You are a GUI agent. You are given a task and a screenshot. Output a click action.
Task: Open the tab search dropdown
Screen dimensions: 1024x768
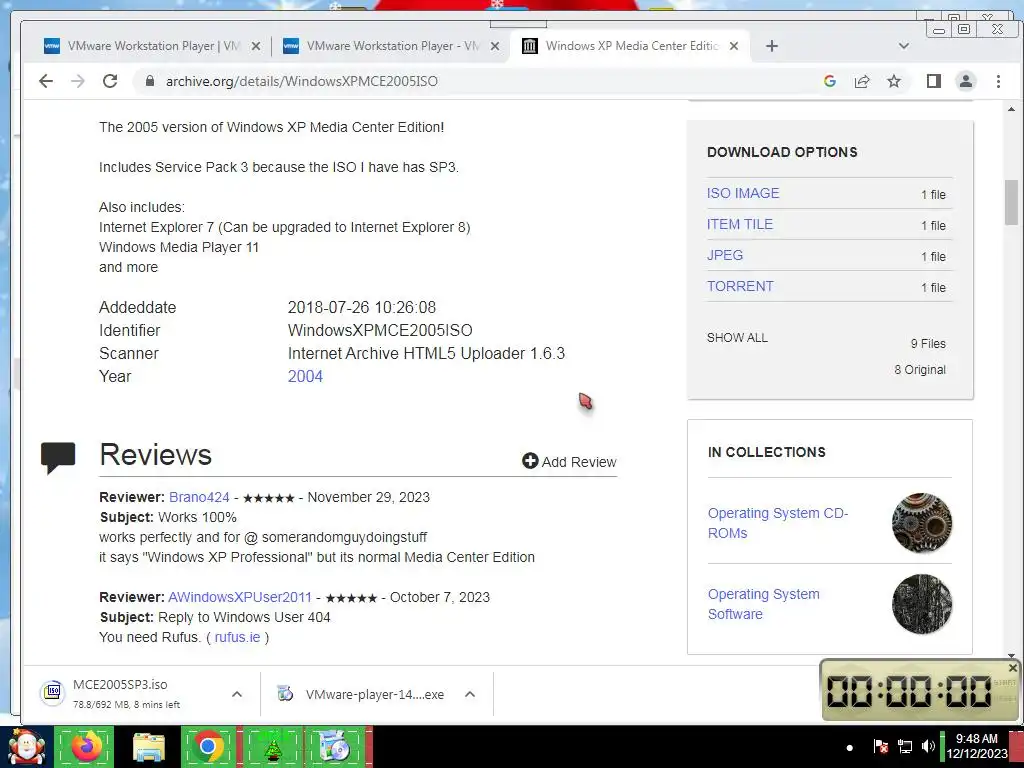(x=904, y=46)
